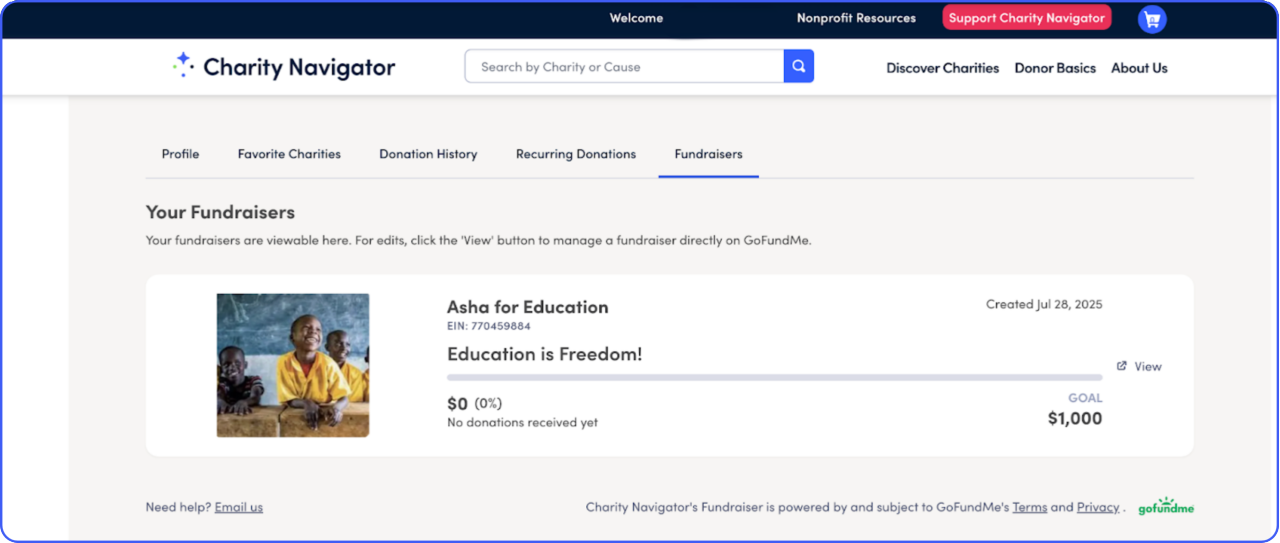Go to Recurring Donations tab

(576, 154)
